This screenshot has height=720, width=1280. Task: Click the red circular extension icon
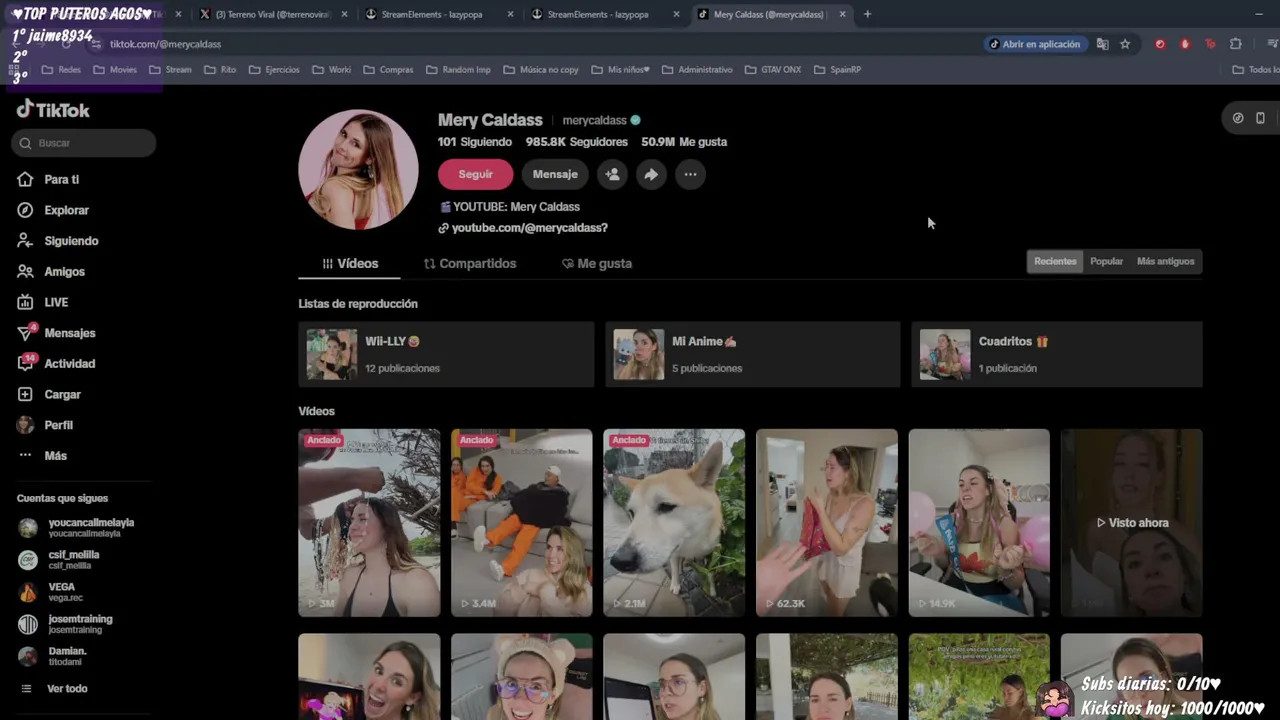pyautogui.click(x=1160, y=44)
